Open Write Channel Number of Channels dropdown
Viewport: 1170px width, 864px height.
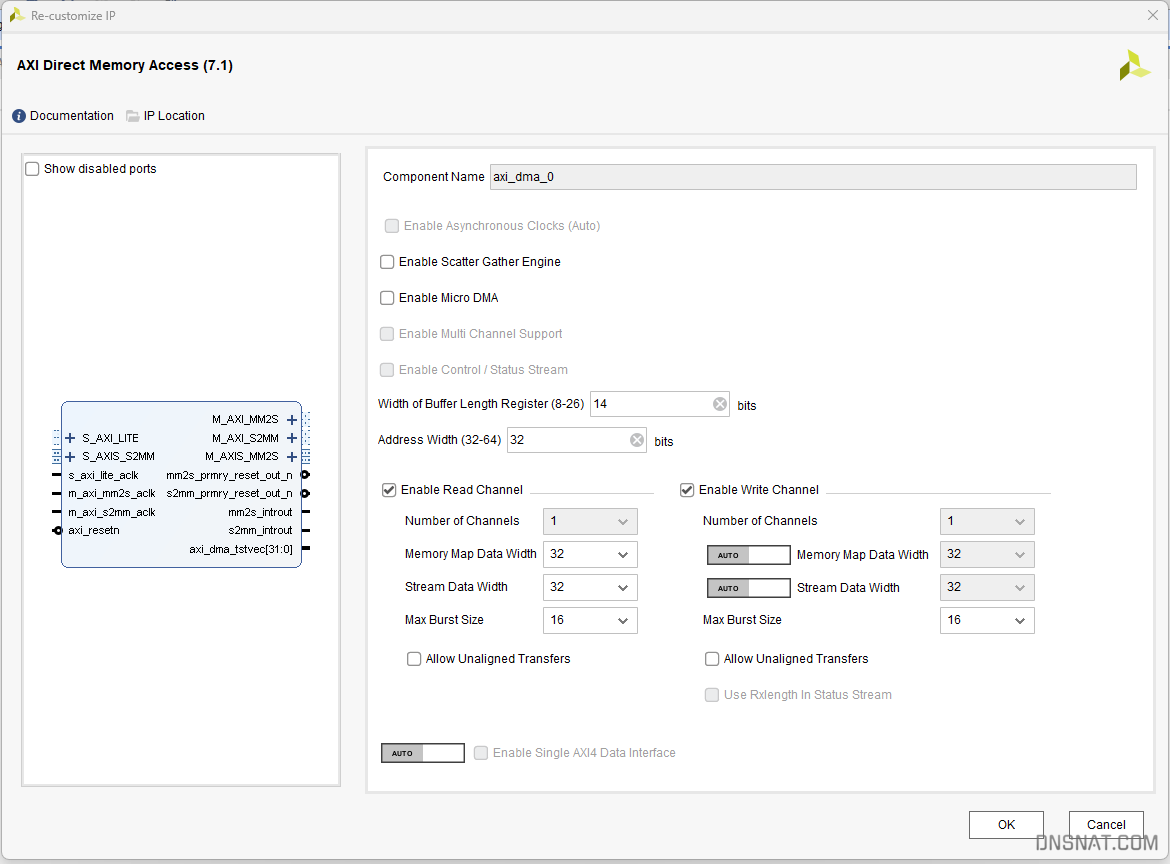[x=987, y=522]
